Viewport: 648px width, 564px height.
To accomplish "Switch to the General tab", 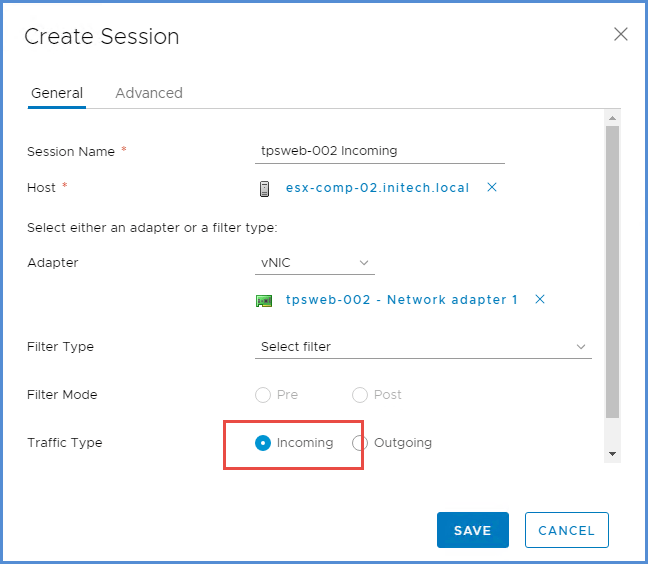I will coord(57,93).
